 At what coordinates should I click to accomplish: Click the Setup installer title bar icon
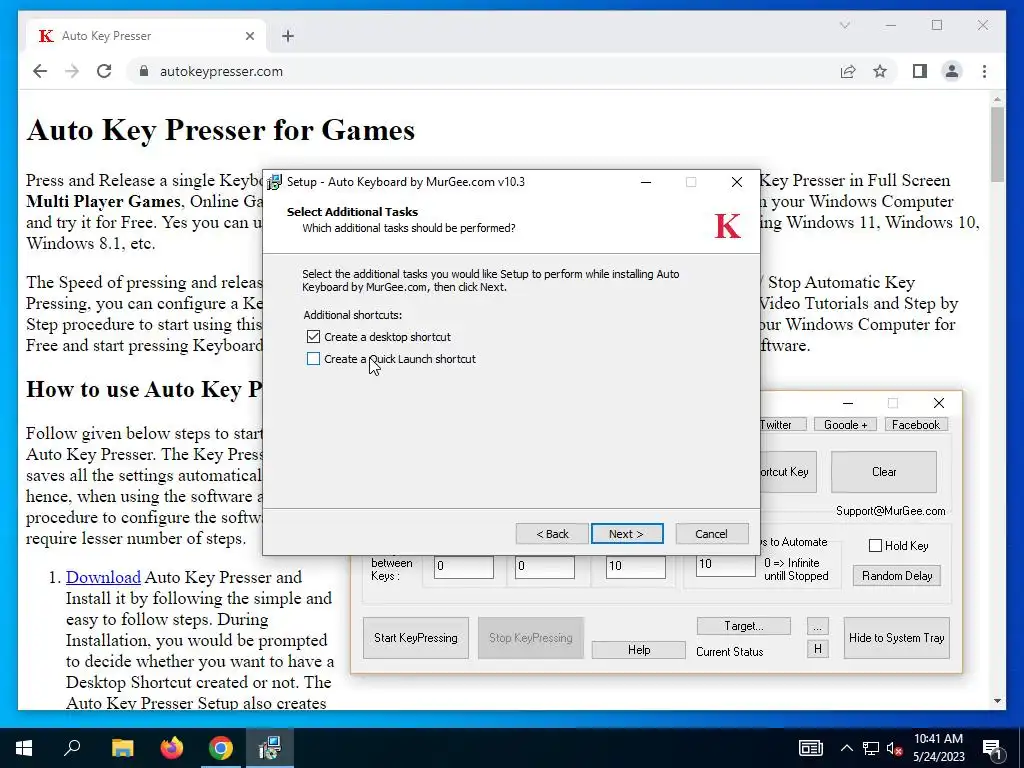pyautogui.click(x=275, y=182)
